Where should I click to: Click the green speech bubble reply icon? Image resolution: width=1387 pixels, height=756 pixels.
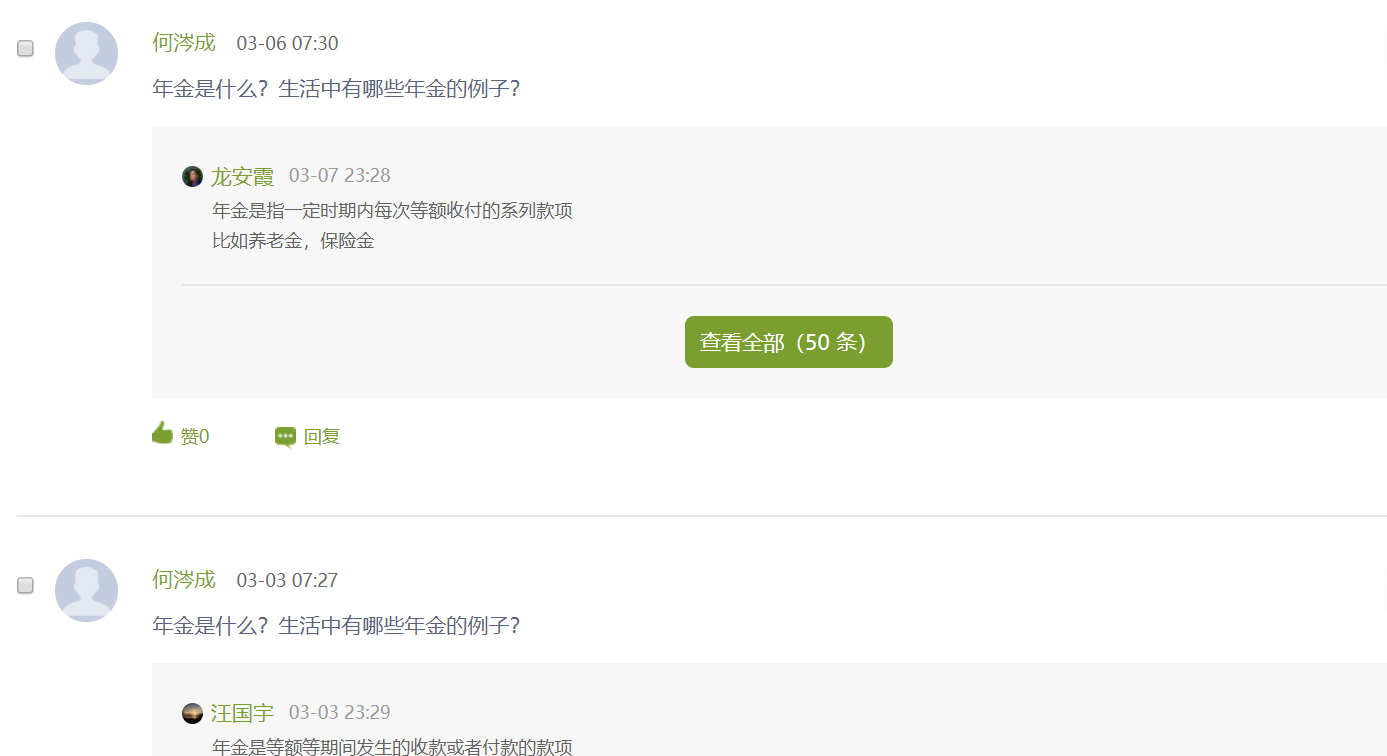click(285, 437)
